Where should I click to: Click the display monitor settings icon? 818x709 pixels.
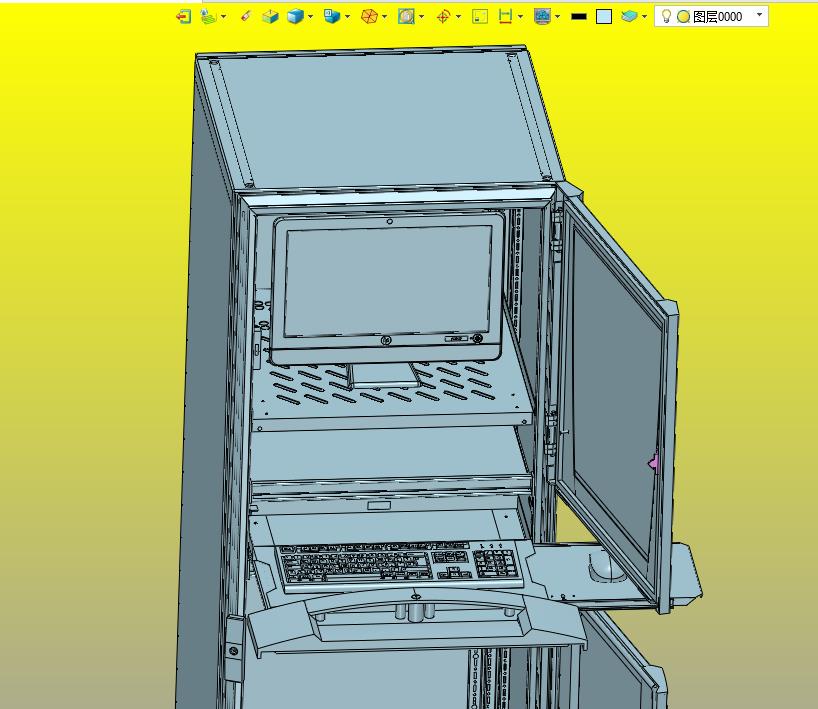542,17
